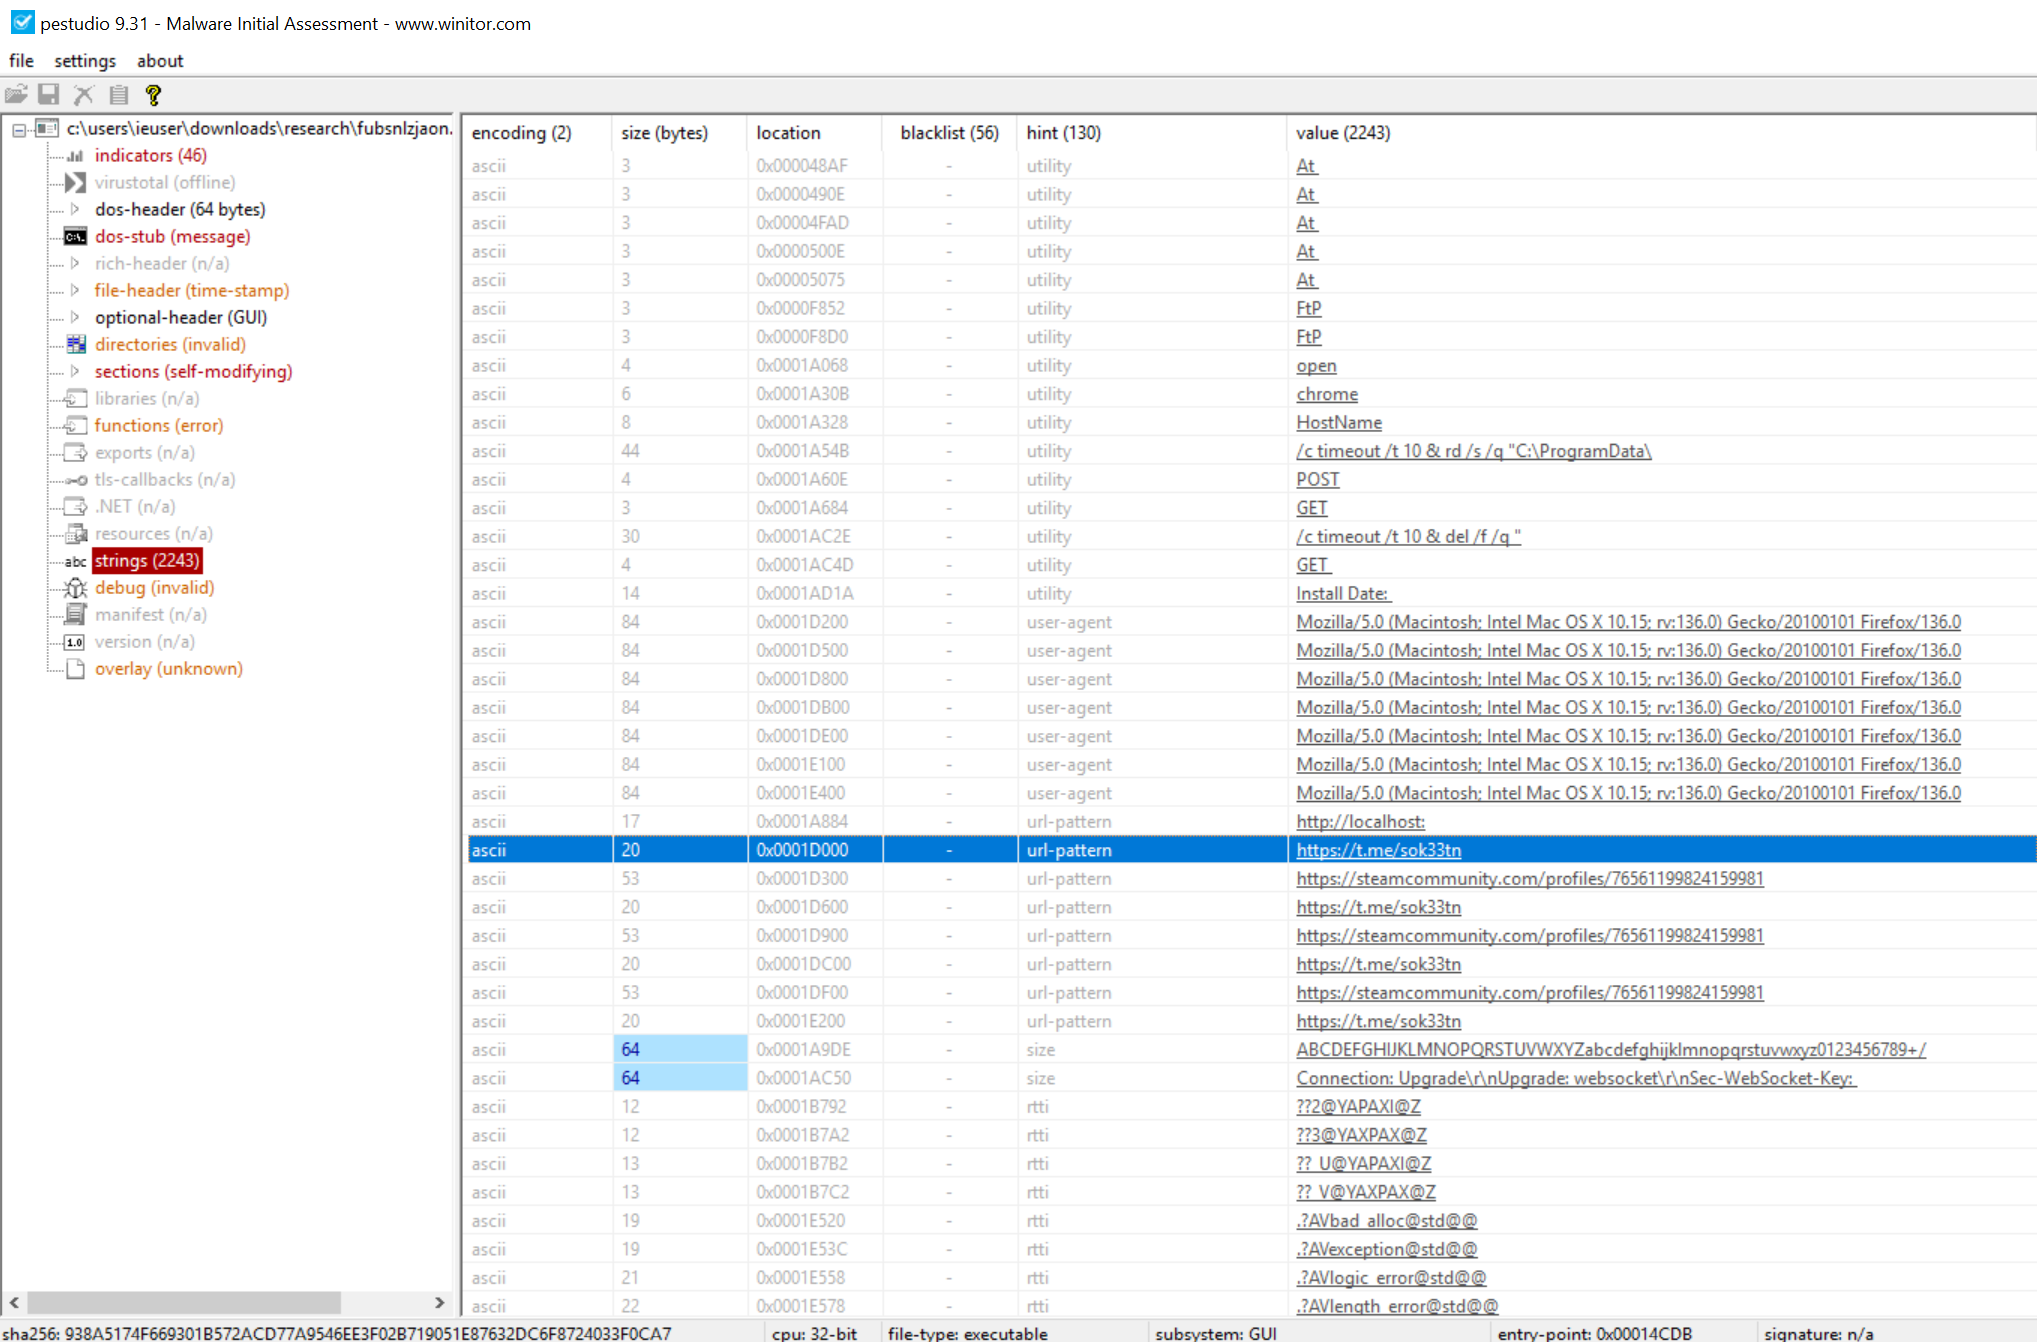Click the base64 alphabet string value
2037x1342 pixels.
[1611, 1050]
